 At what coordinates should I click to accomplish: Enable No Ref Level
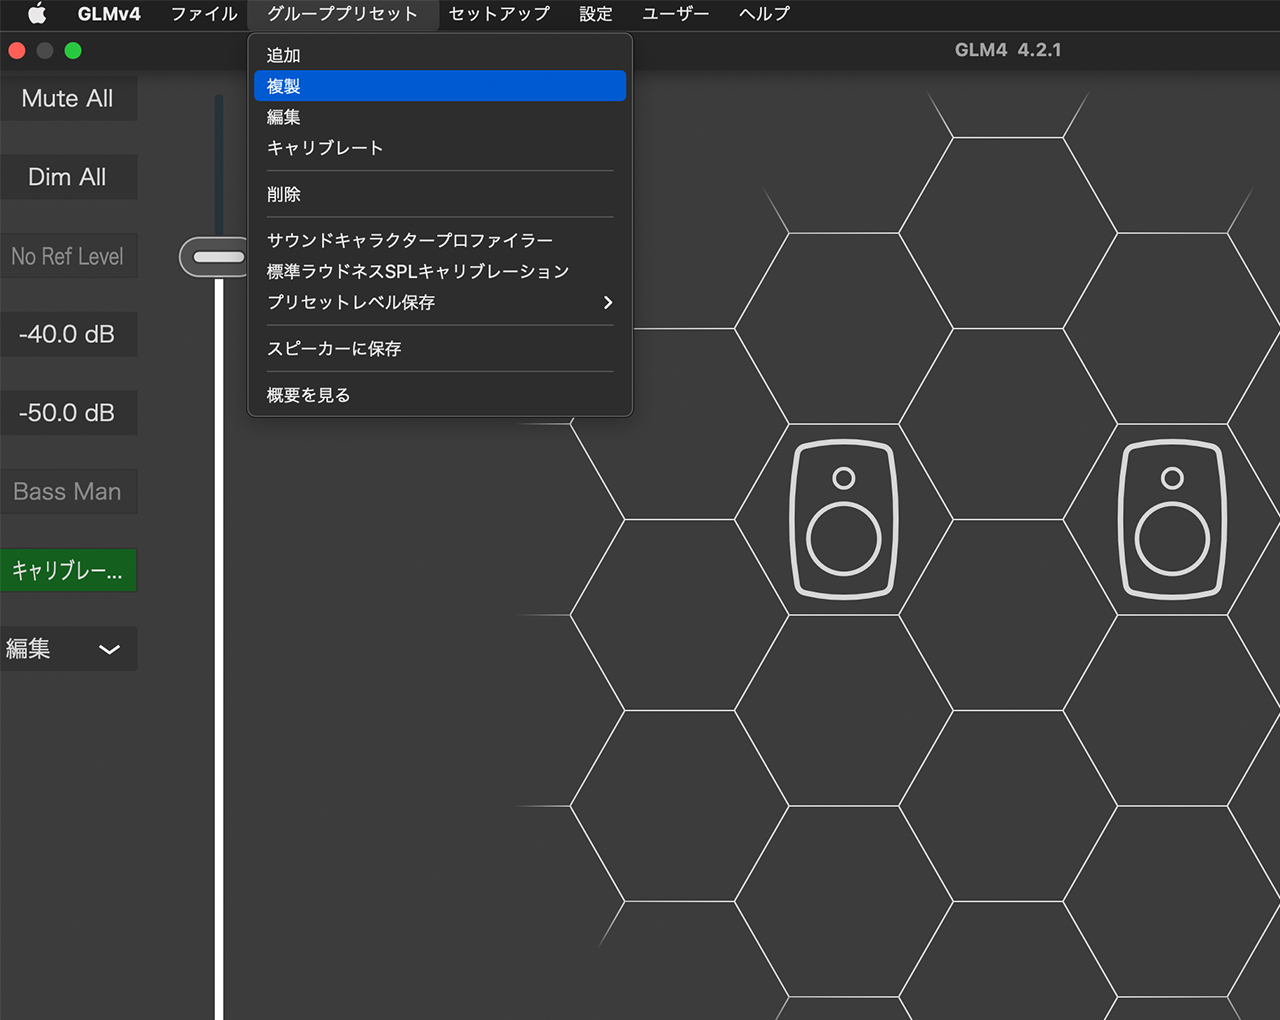[68, 256]
